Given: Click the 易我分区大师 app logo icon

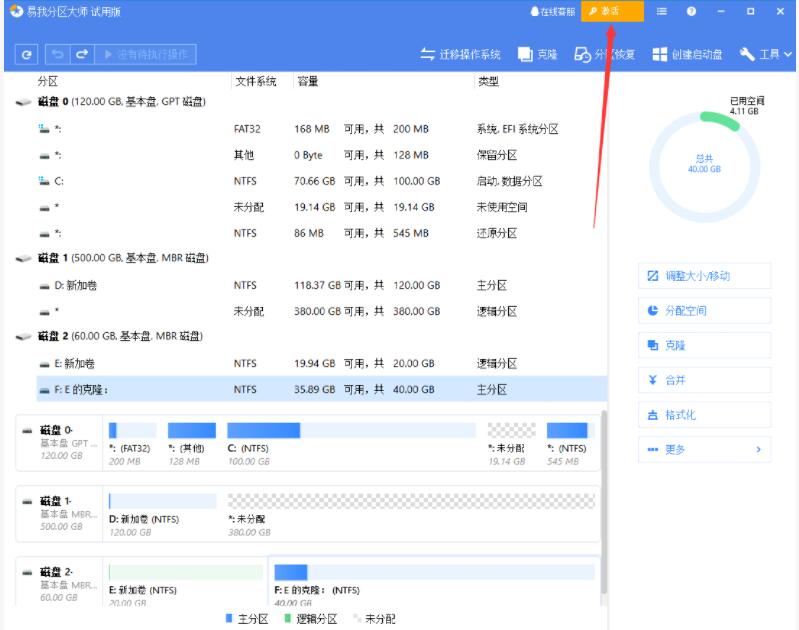Looking at the screenshot, I should (16, 11).
